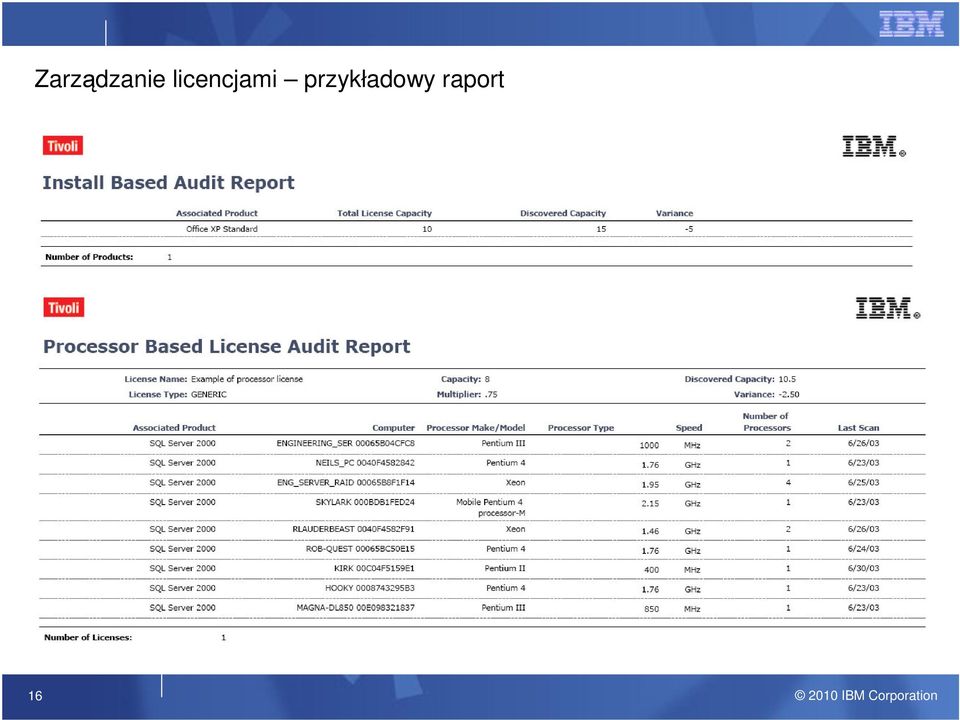Click the speed value 850 for MAGNA-DL850
Screen dimensions: 960x720
coord(651,609)
